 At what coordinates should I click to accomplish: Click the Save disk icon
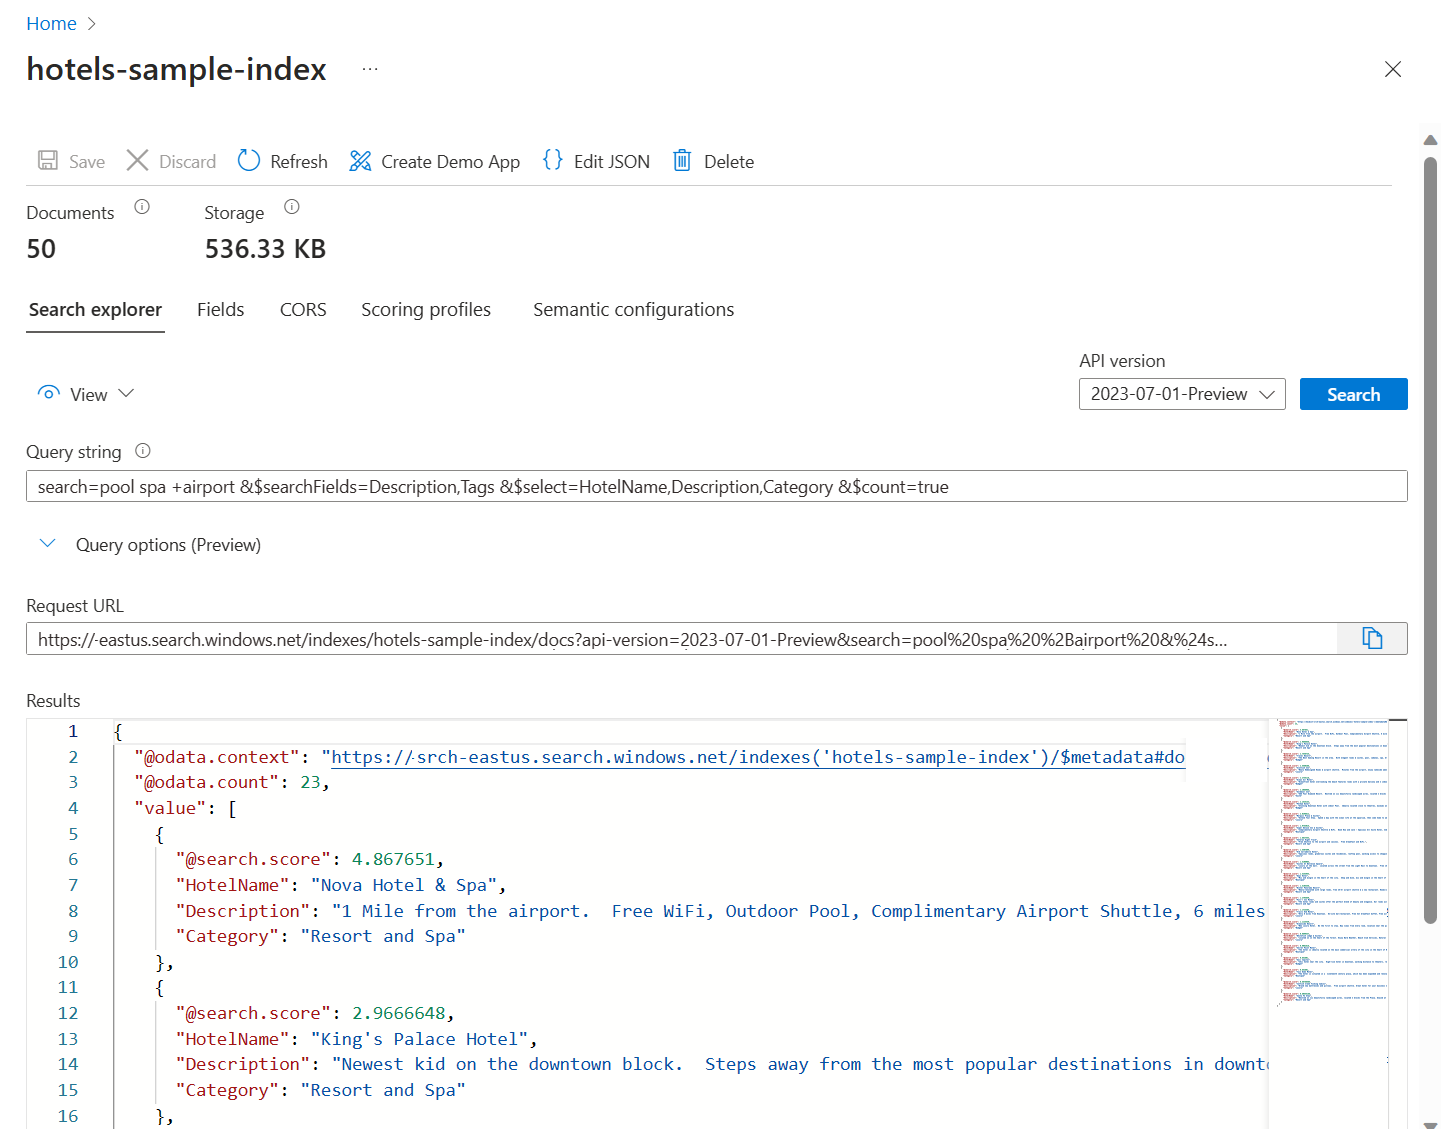pyautogui.click(x=48, y=161)
